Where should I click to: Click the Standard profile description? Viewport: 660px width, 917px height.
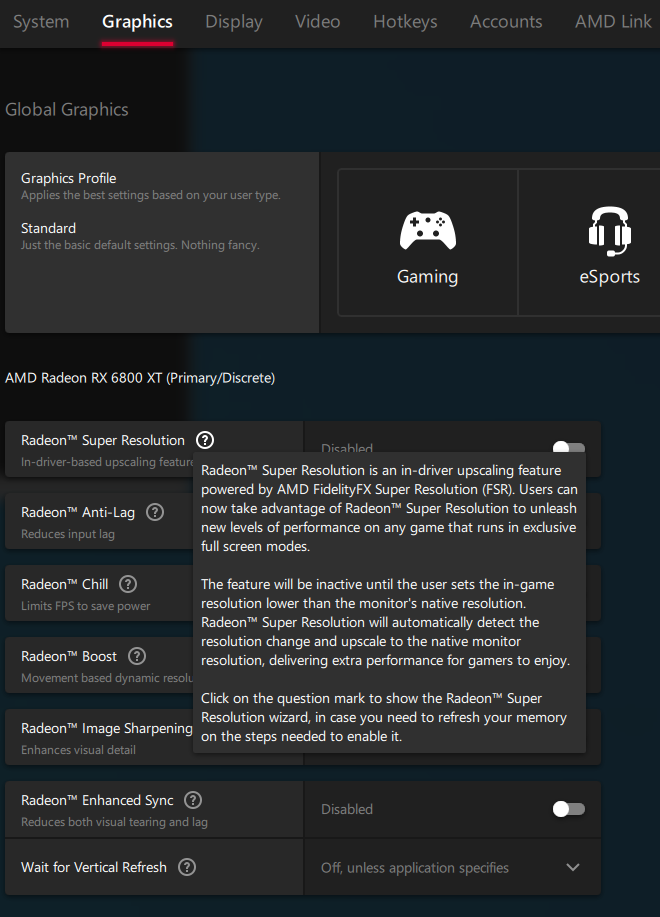(140, 245)
